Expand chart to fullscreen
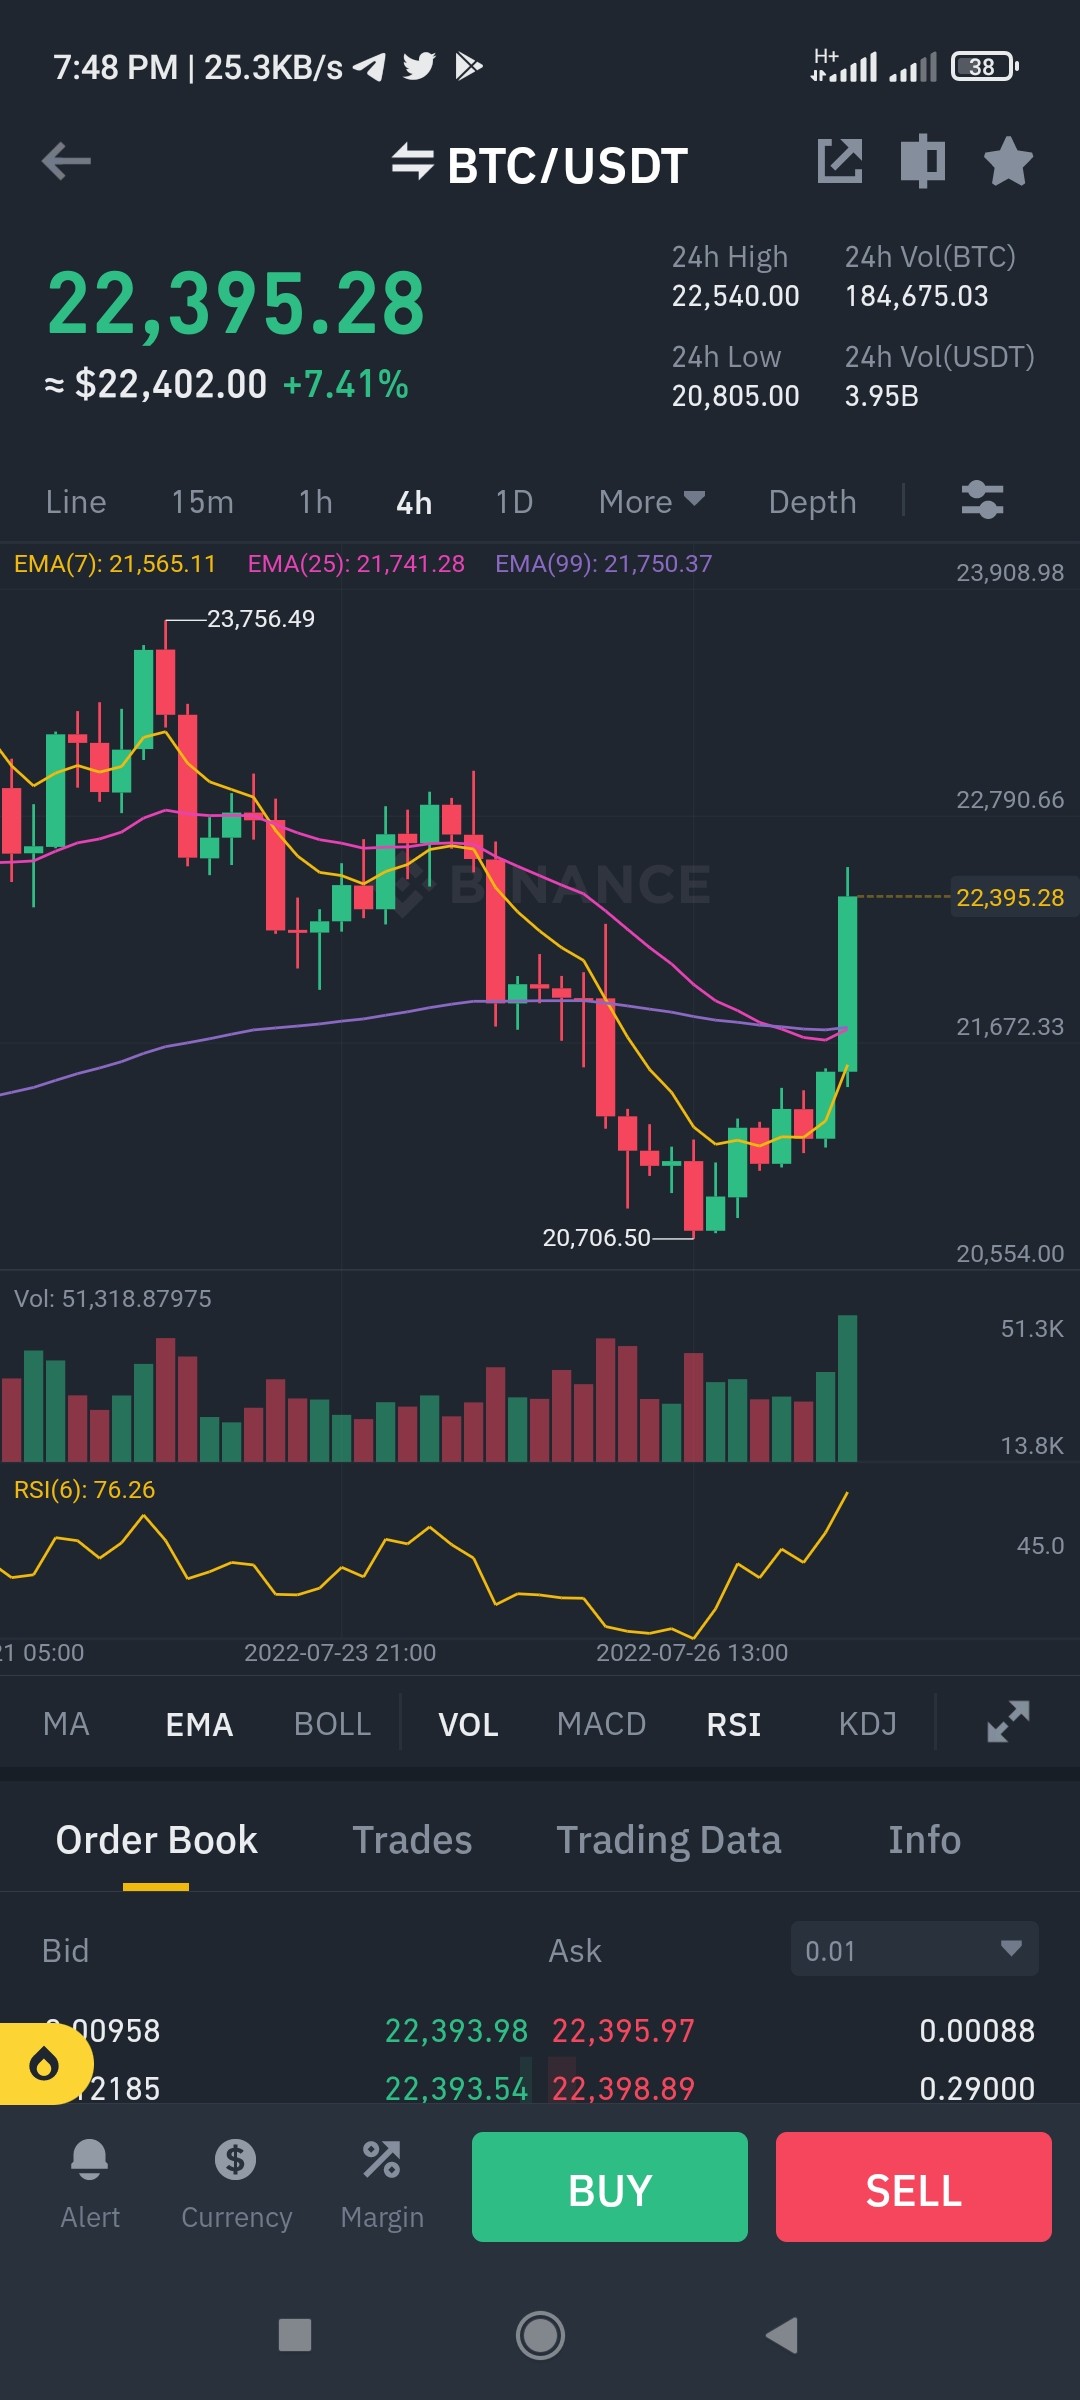 tap(1008, 1722)
